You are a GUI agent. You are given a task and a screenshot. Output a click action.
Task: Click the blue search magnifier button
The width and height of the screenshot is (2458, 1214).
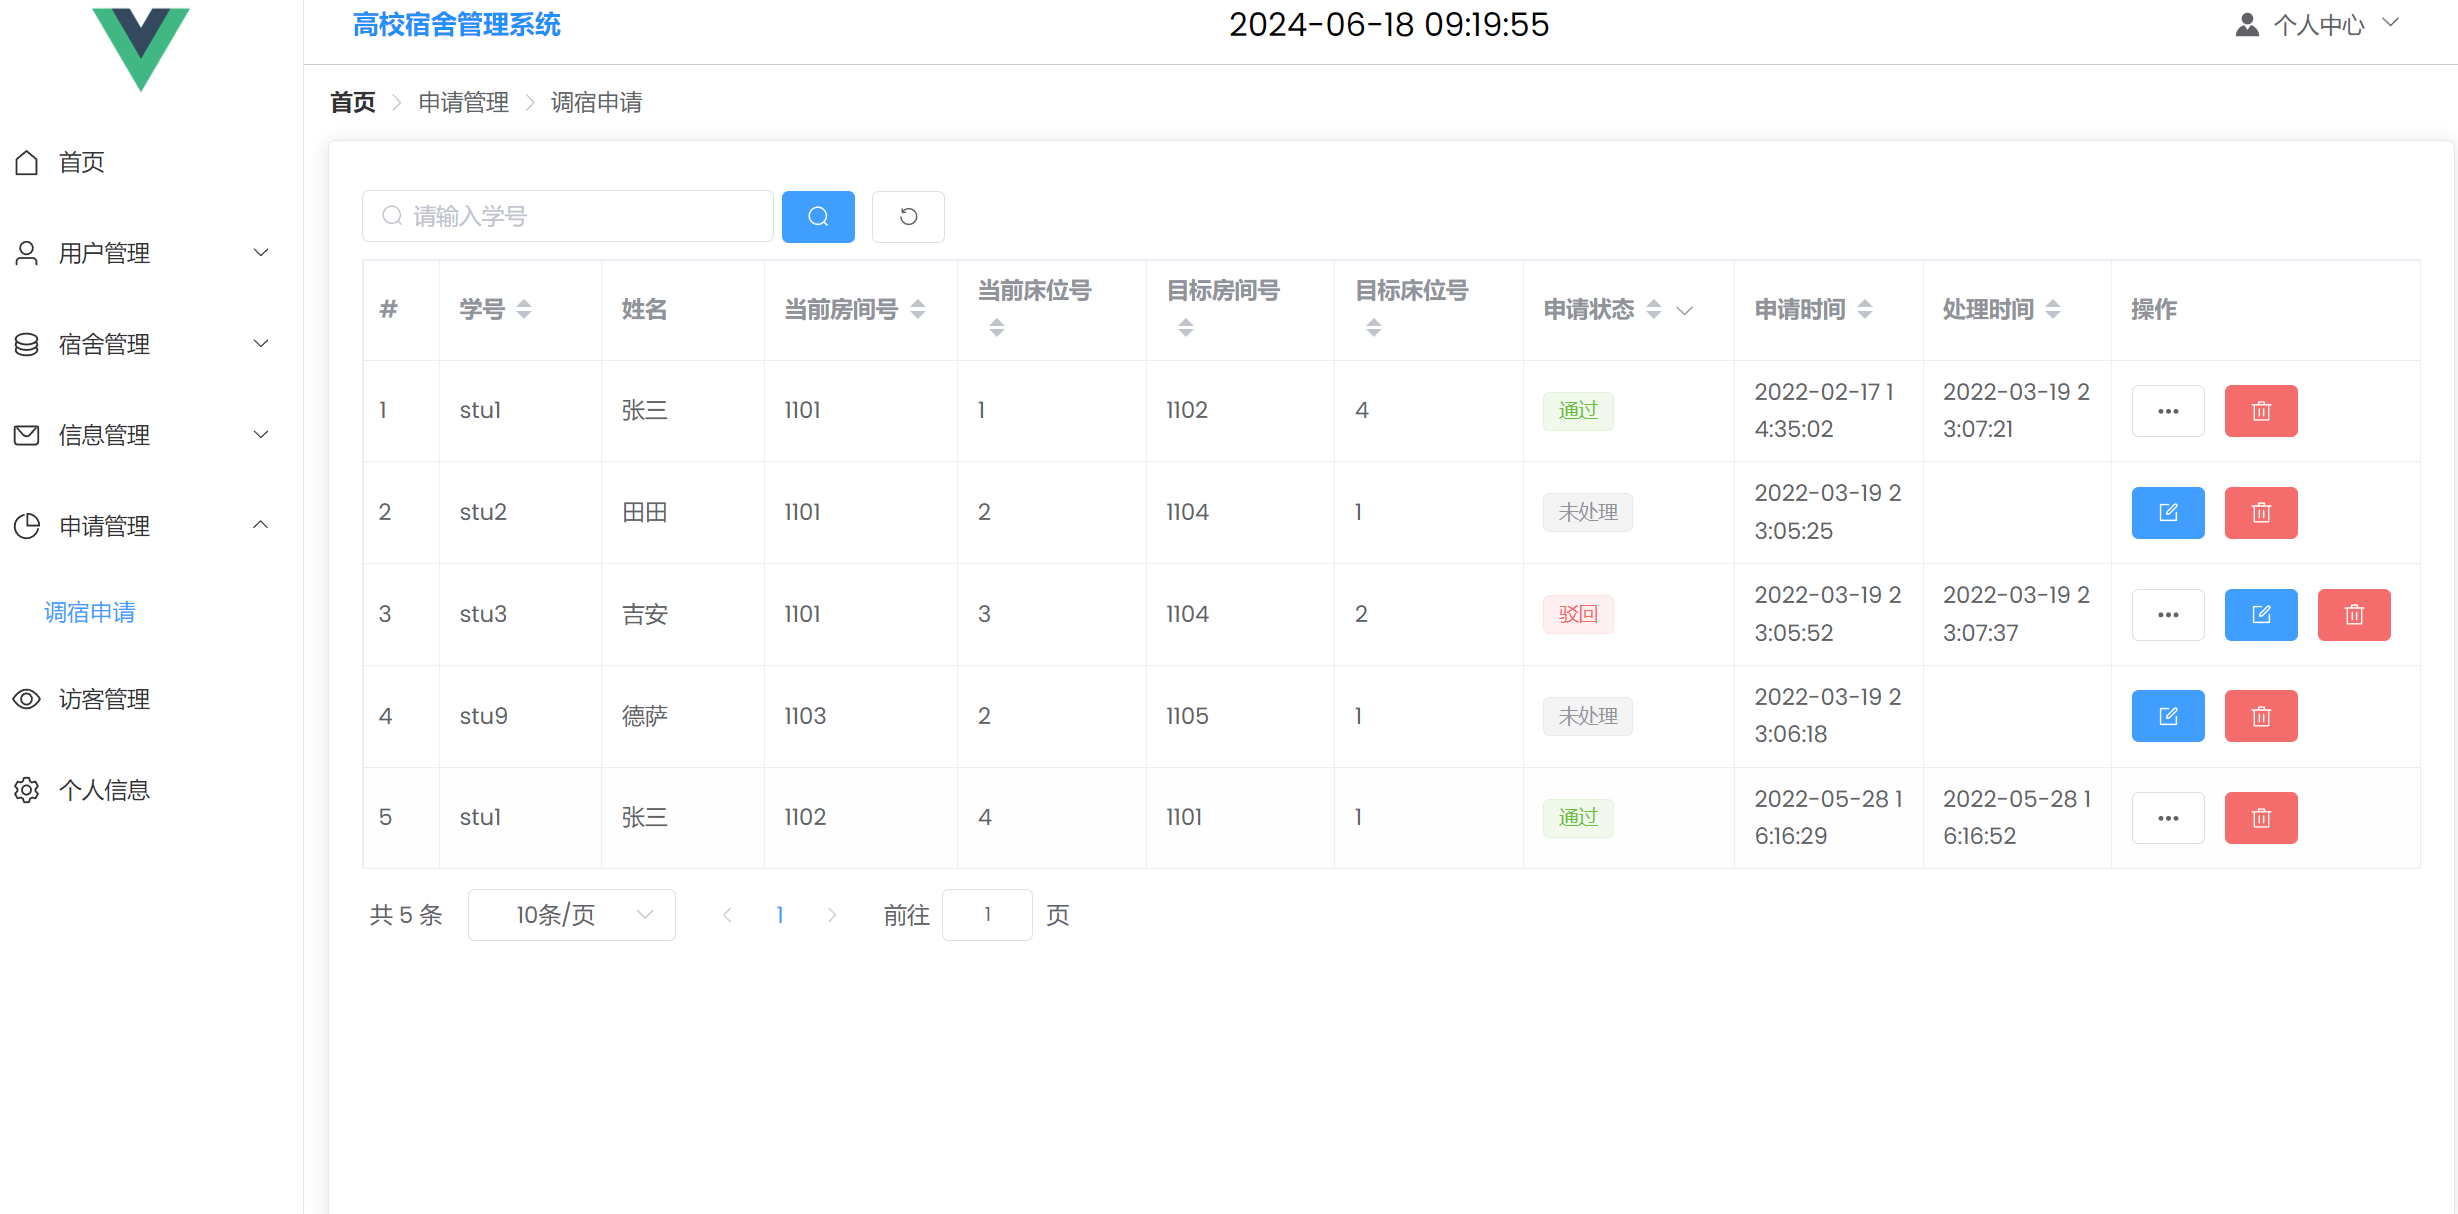pyautogui.click(x=817, y=216)
